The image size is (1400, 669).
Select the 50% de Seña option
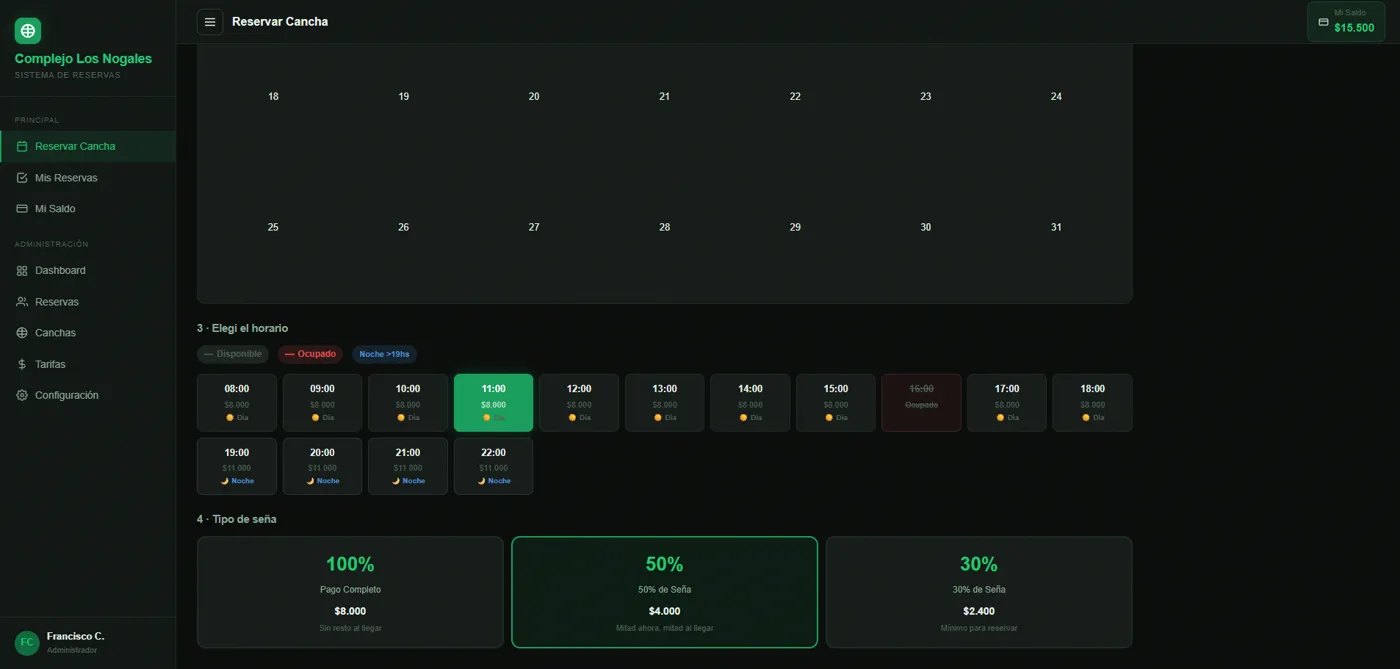664,592
